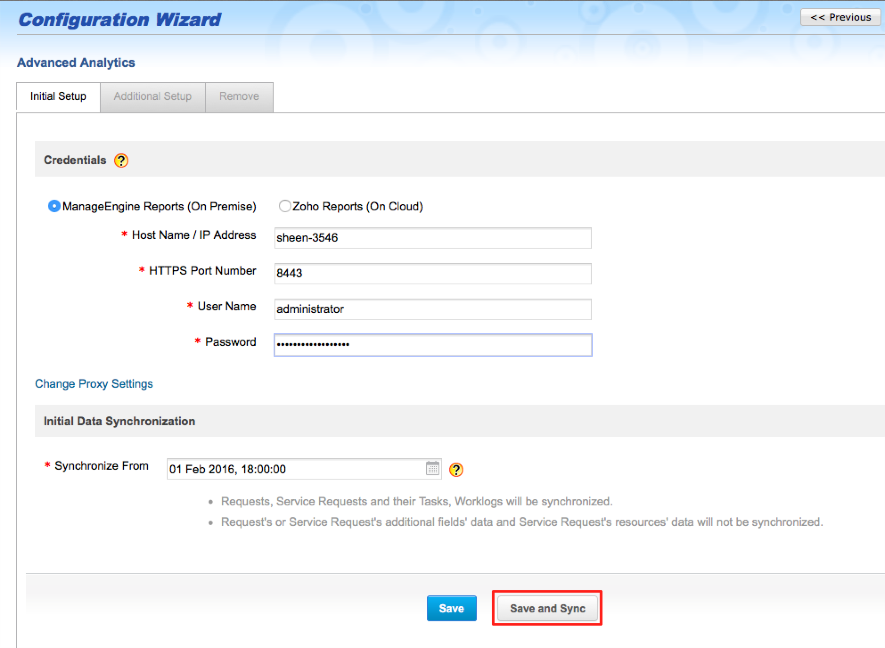The width and height of the screenshot is (885, 648).
Task: Click the Save button
Action: [451, 607]
